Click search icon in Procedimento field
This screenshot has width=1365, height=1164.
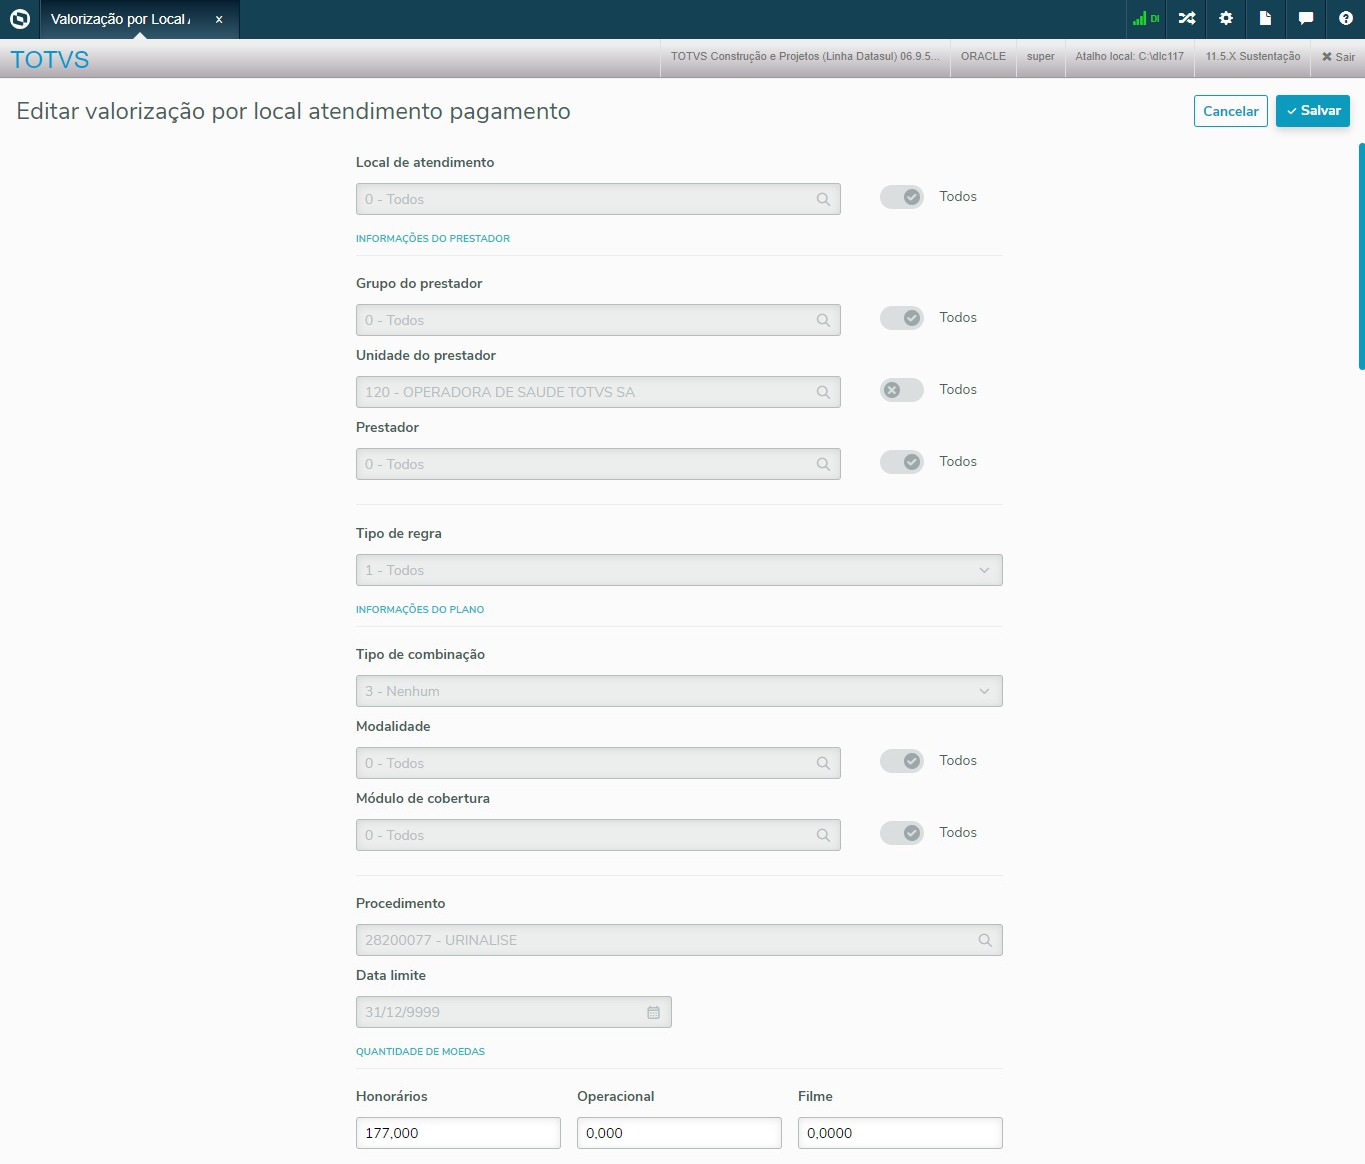coord(985,940)
